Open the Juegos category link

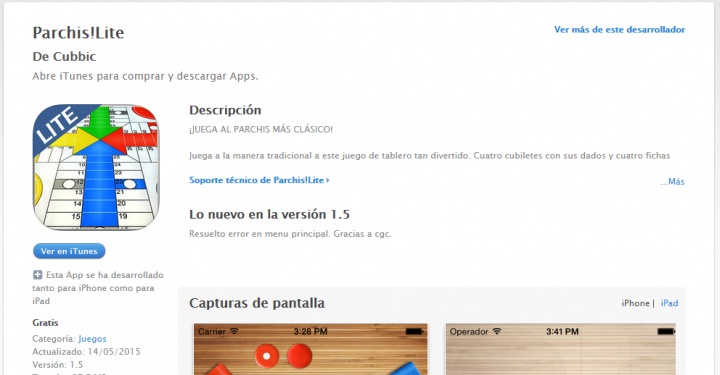click(x=92, y=339)
